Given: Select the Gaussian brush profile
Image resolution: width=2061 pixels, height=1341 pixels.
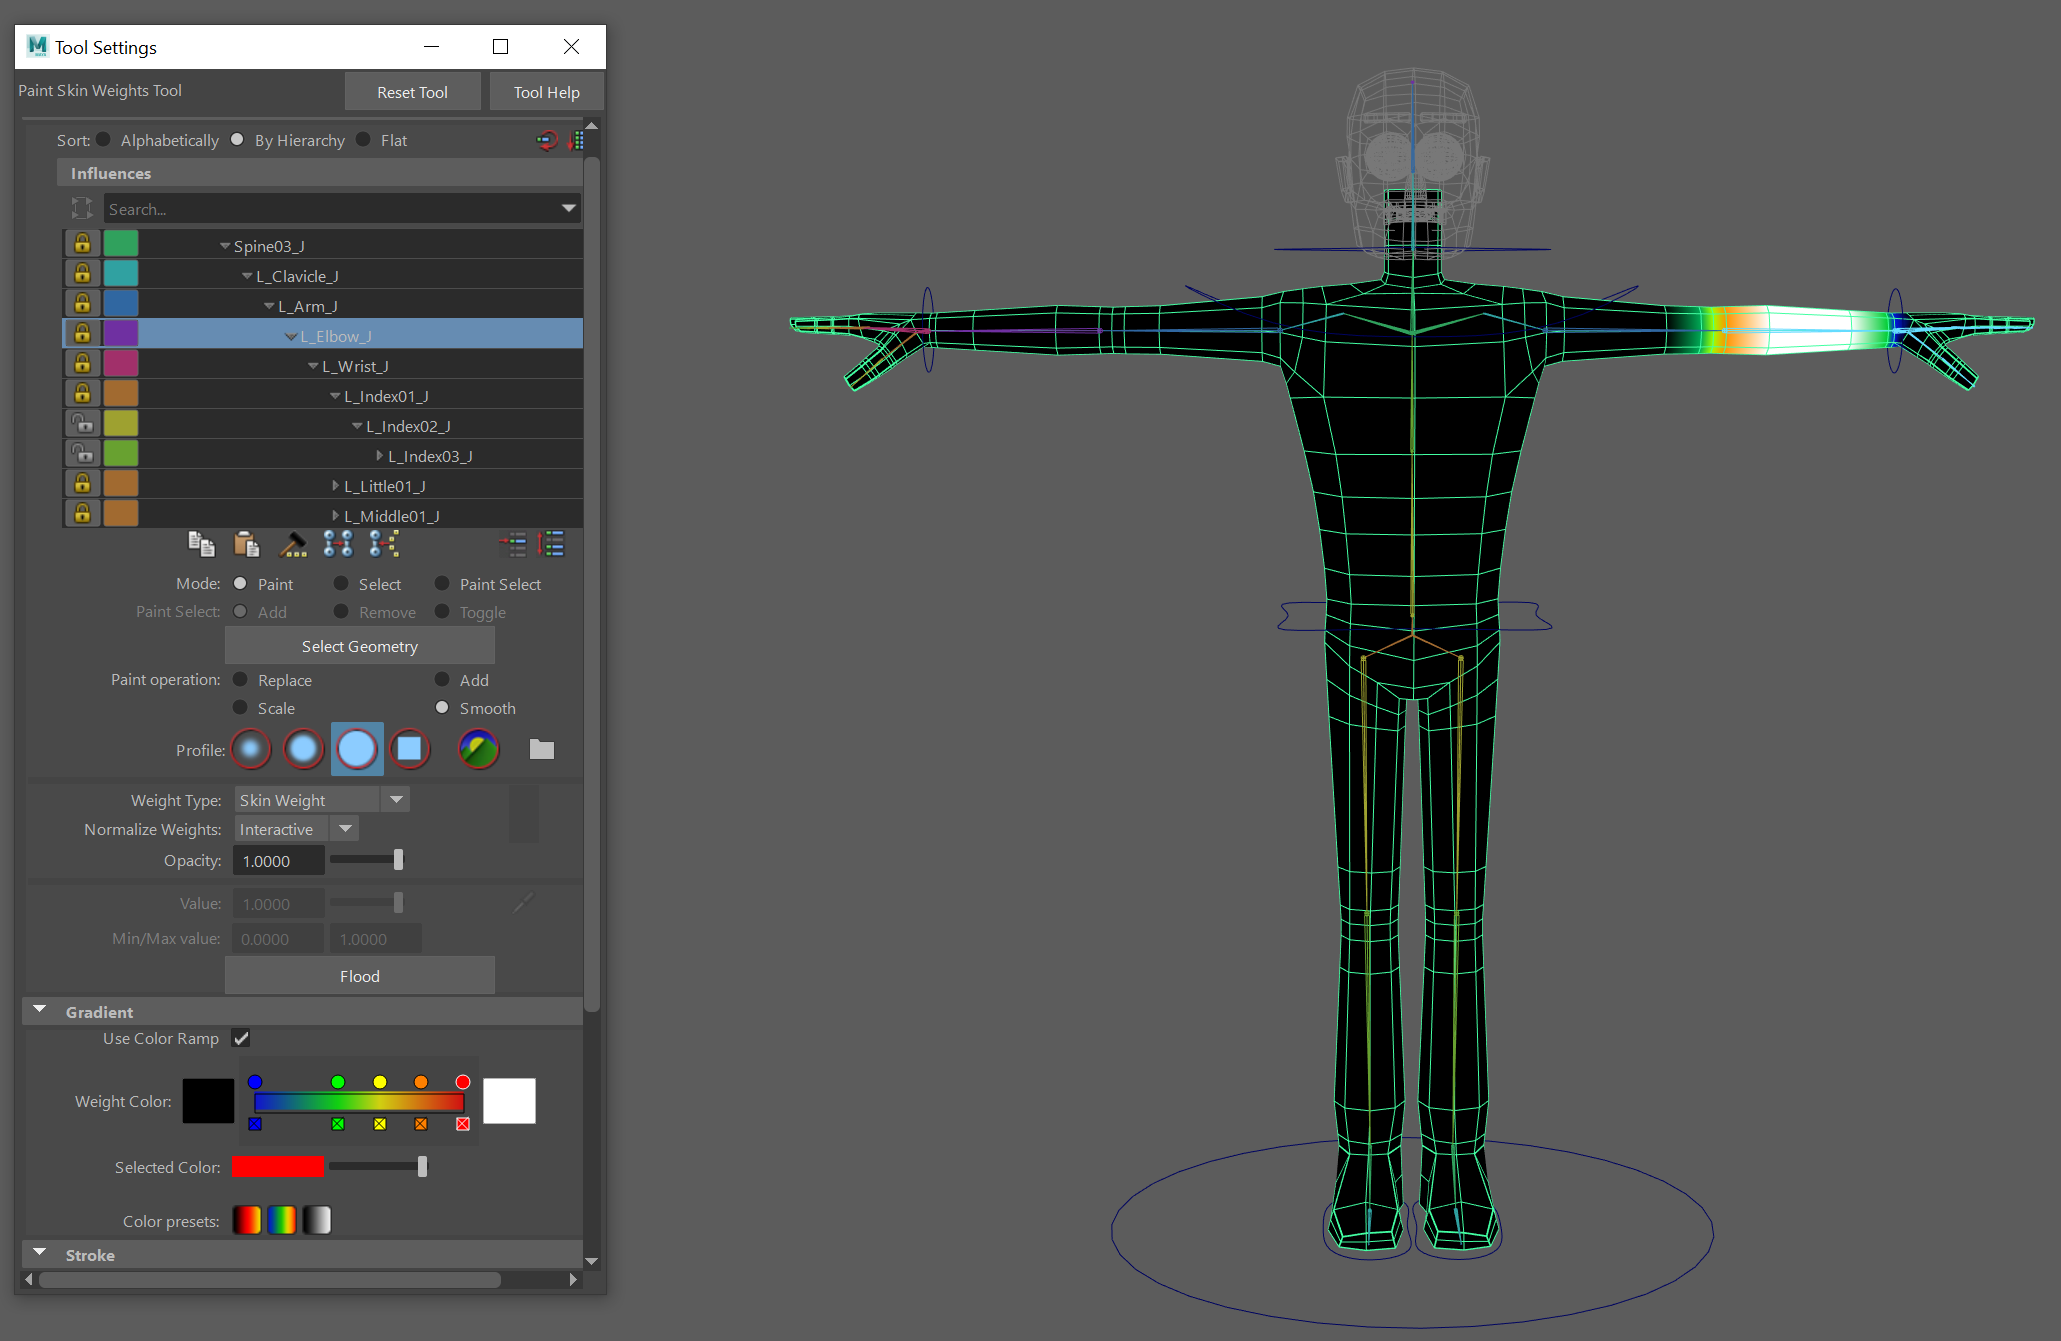Looking at the screenshot, I should coord(251,749).
